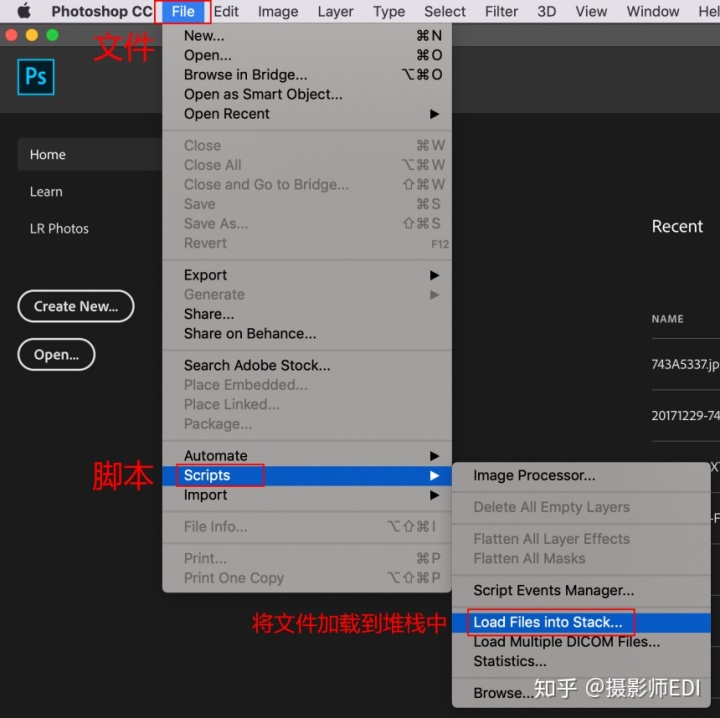Run Image Processor... script
Image resolution: width=720 pixels, height=718 pixels.
click(581, 476)
